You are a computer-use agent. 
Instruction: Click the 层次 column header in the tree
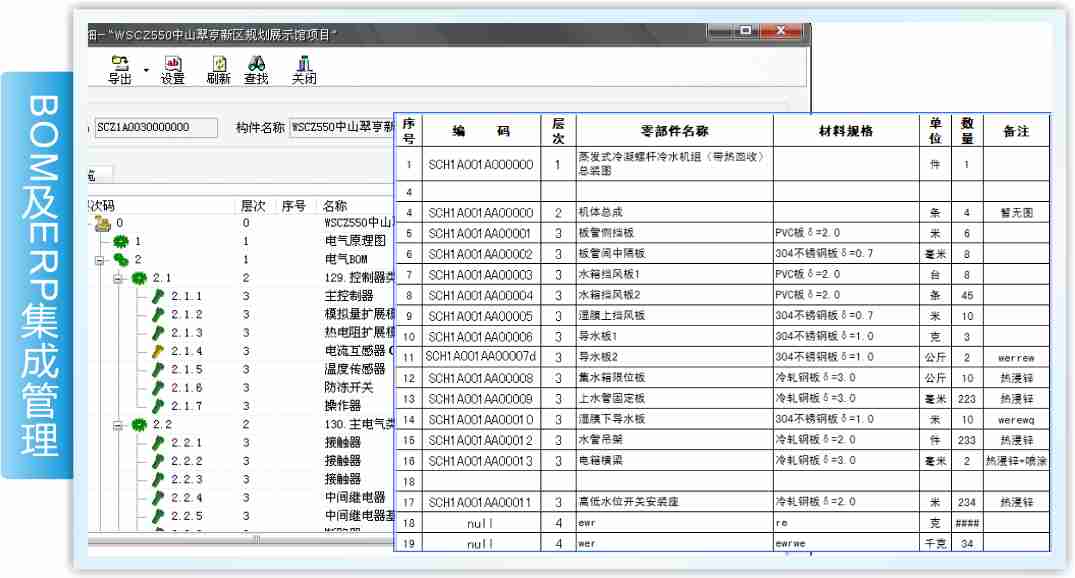point(252,205)
